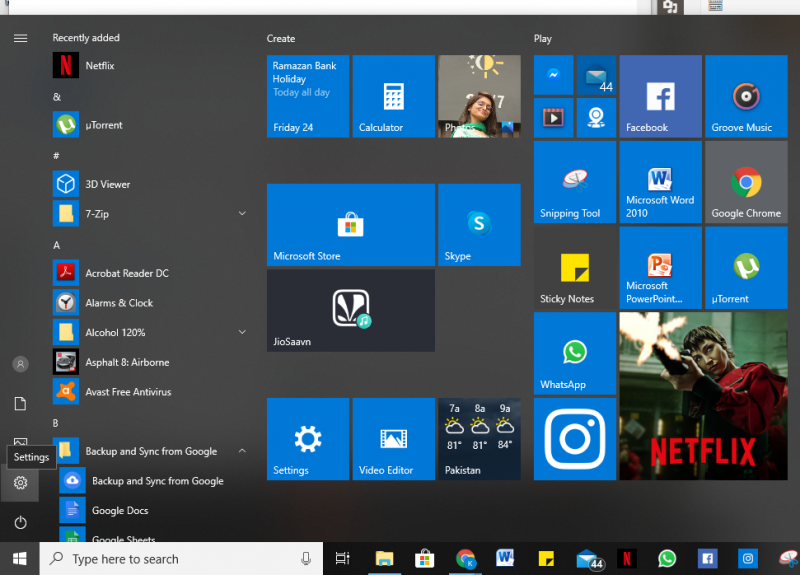Open the hamburger menu at top of Start
Image resolution: width=800 pixels, height=575 pixels.
(x=20, y=38)
